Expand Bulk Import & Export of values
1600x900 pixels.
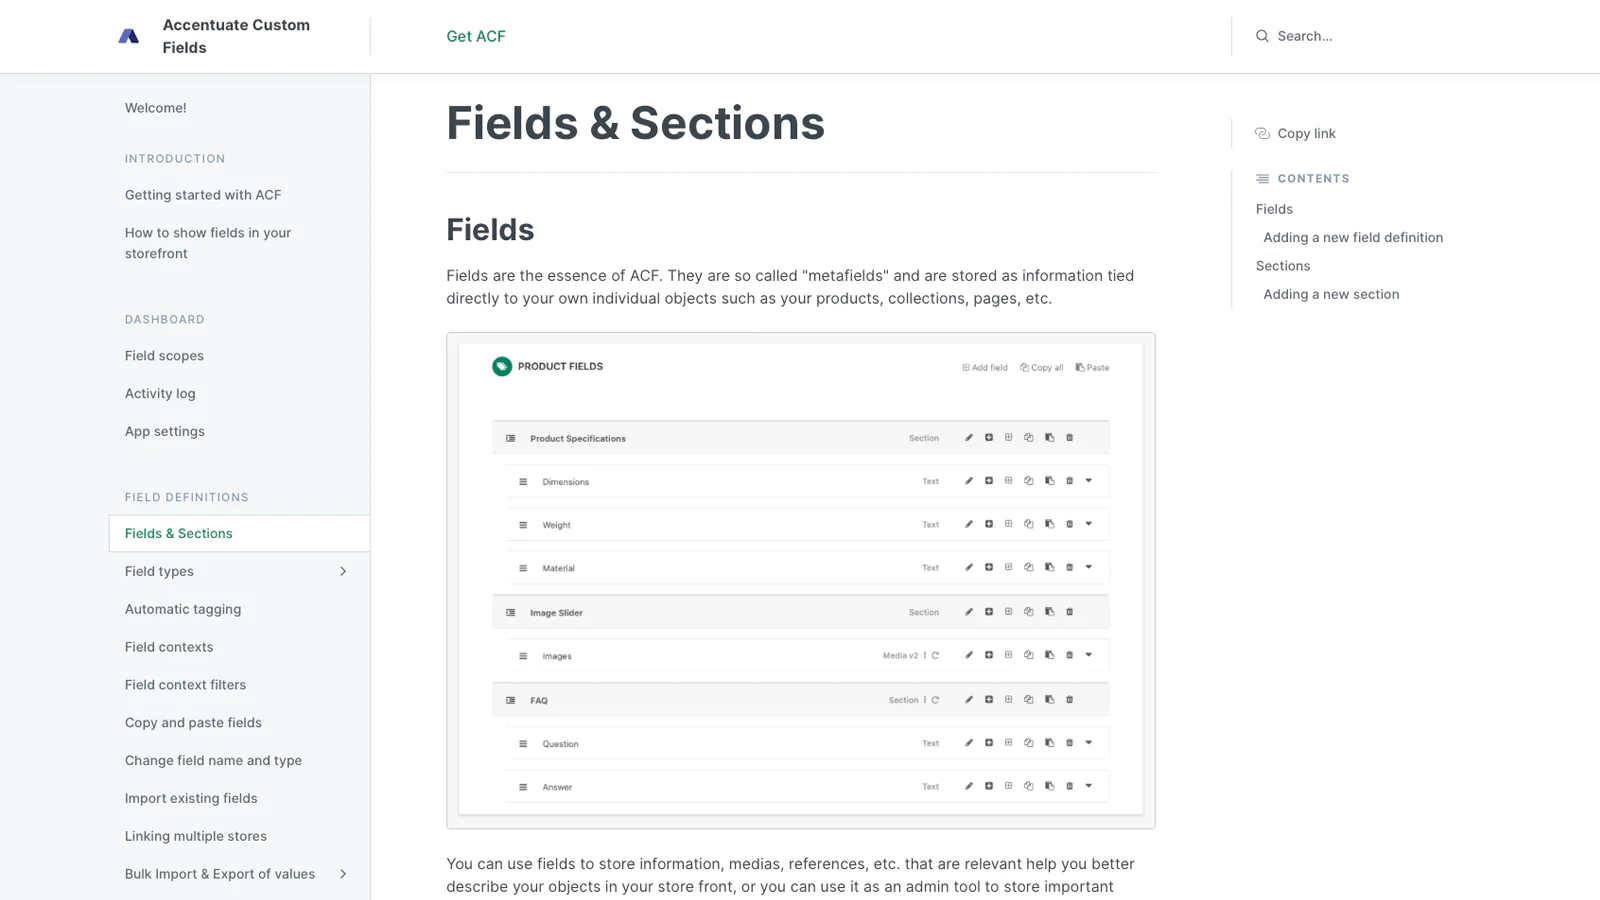coord(343,874)
